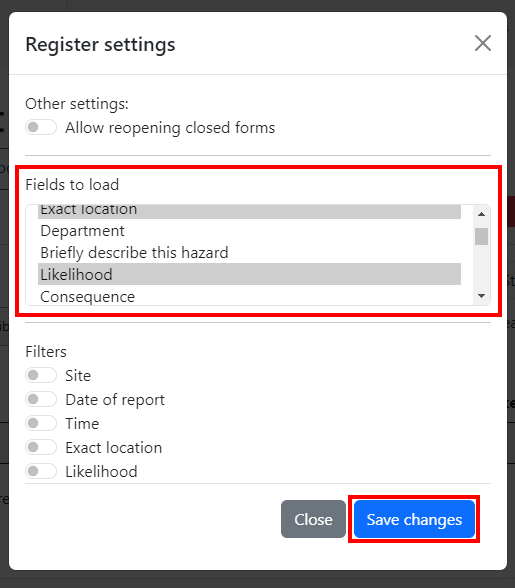Click the Register settings title text
This screenshot has height=588, width=515.
(100, 45)
